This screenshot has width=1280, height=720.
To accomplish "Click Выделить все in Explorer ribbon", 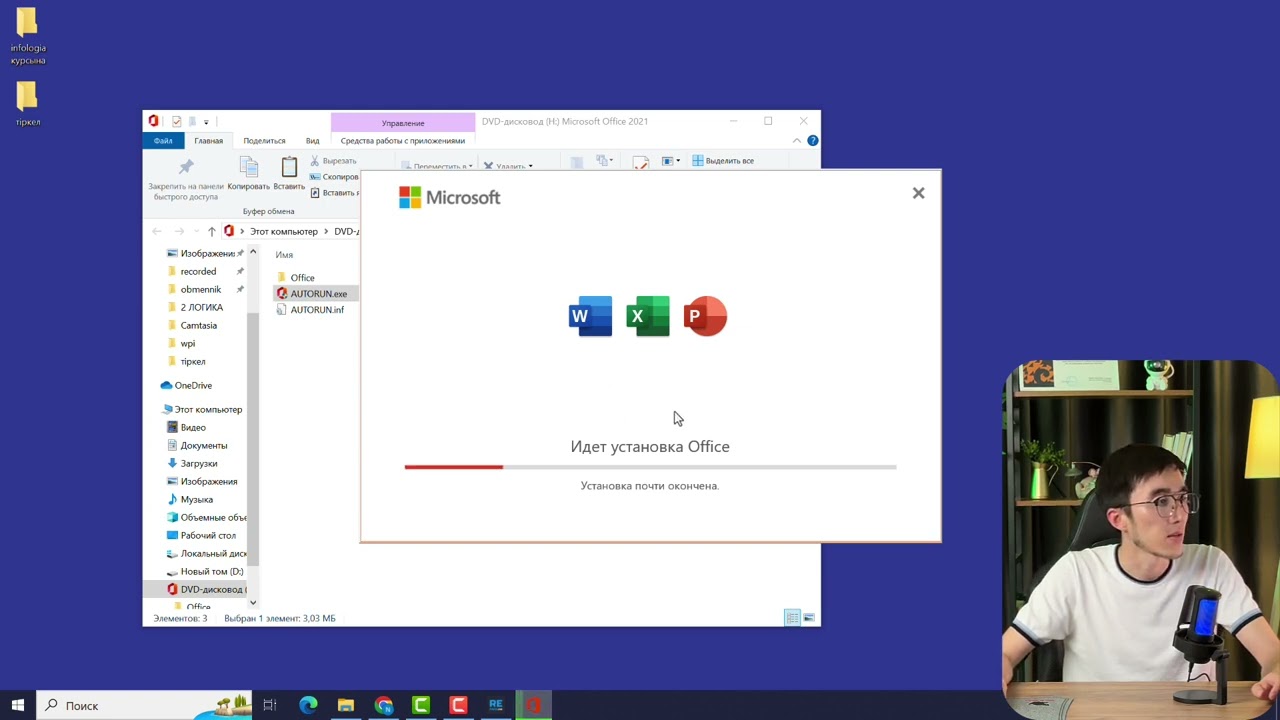I will point(723,161).
